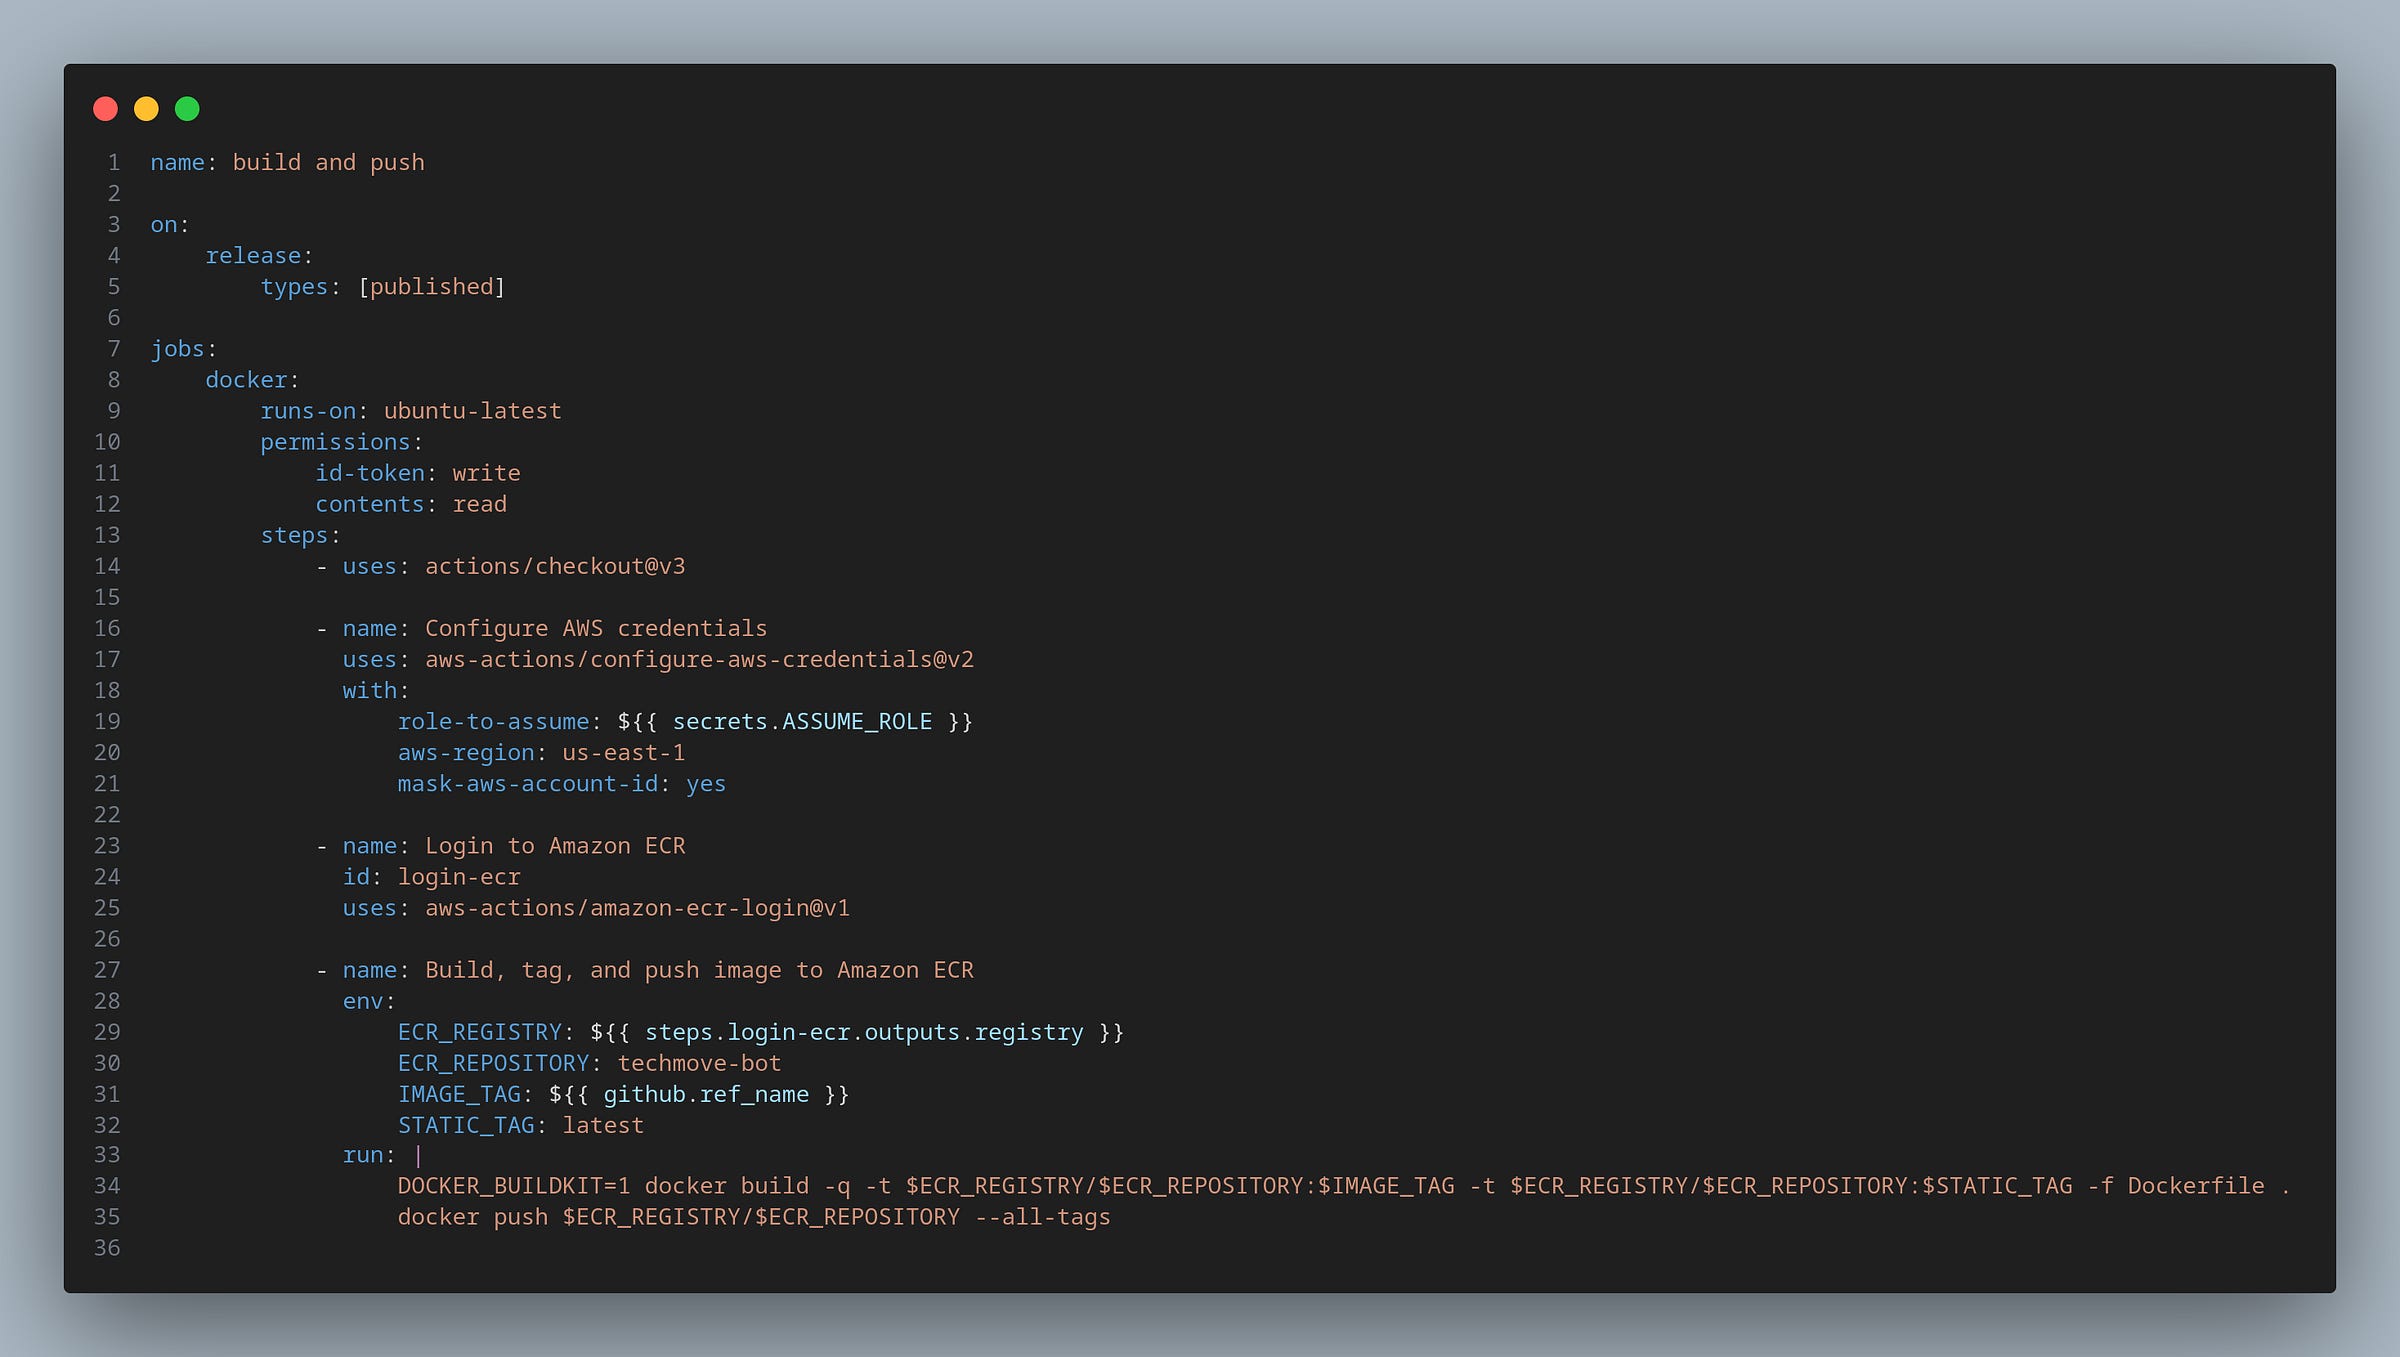This screenshot has width=2400, height=1357.
Task: Click the '--all-tags' flag
Action: 1042,1217
